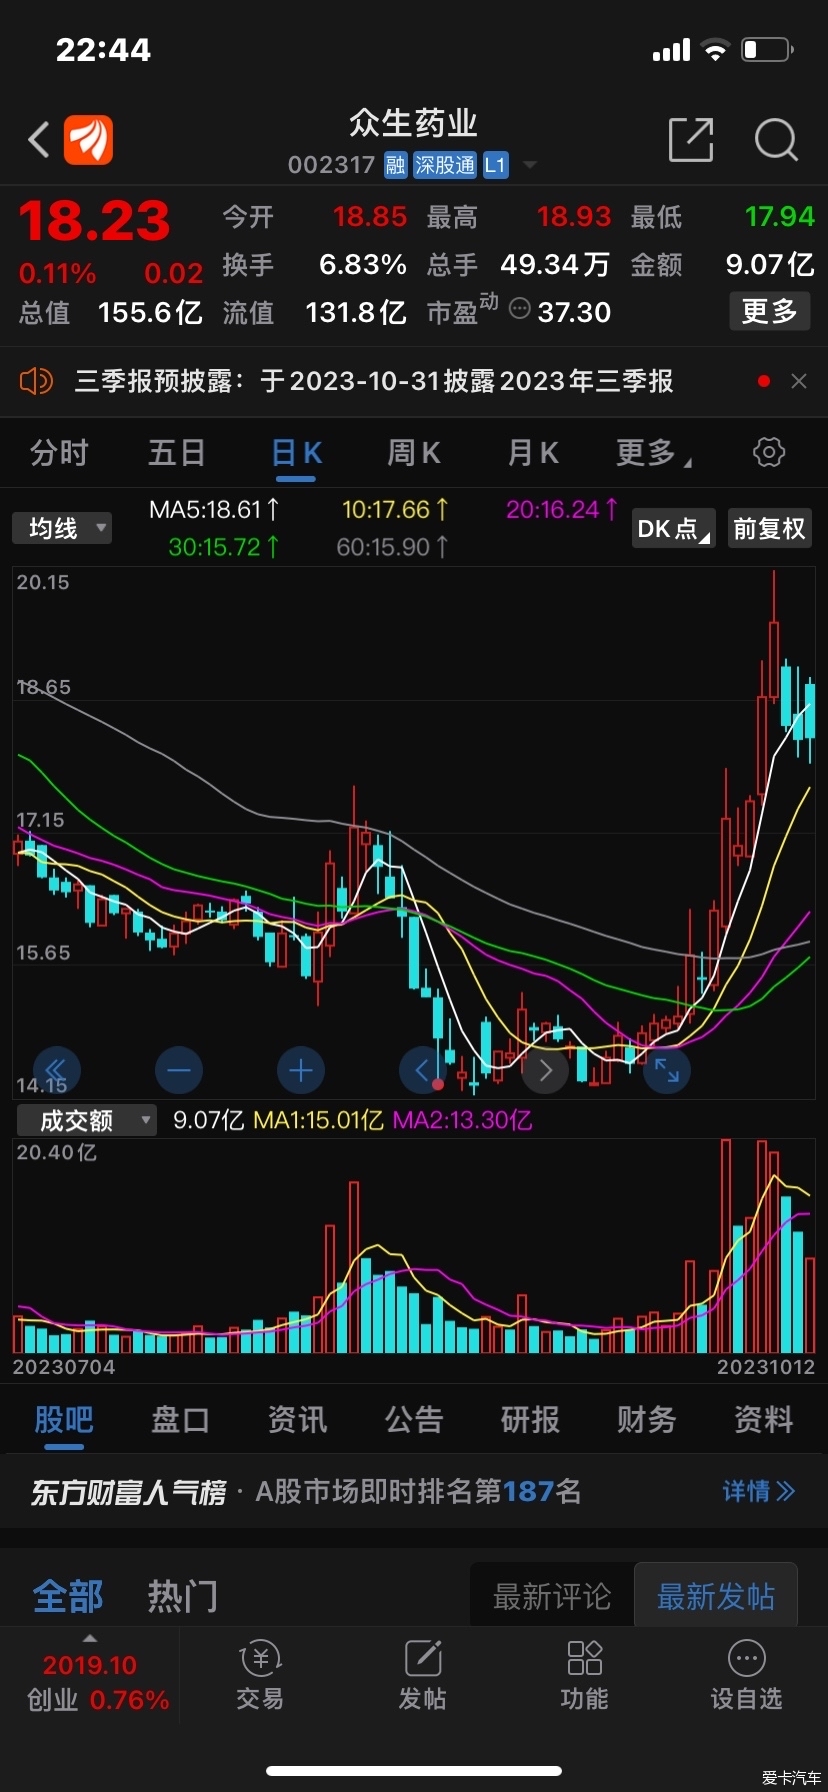Tap the 三季报预披露 announcement text
The width and height of the screenshot is (828, 1792).
(374, 381)
